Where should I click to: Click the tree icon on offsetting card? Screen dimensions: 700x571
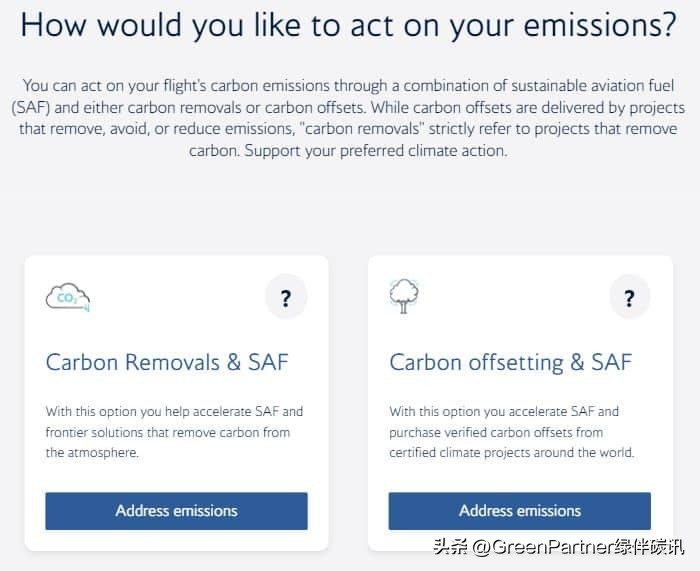coord(404,296)
